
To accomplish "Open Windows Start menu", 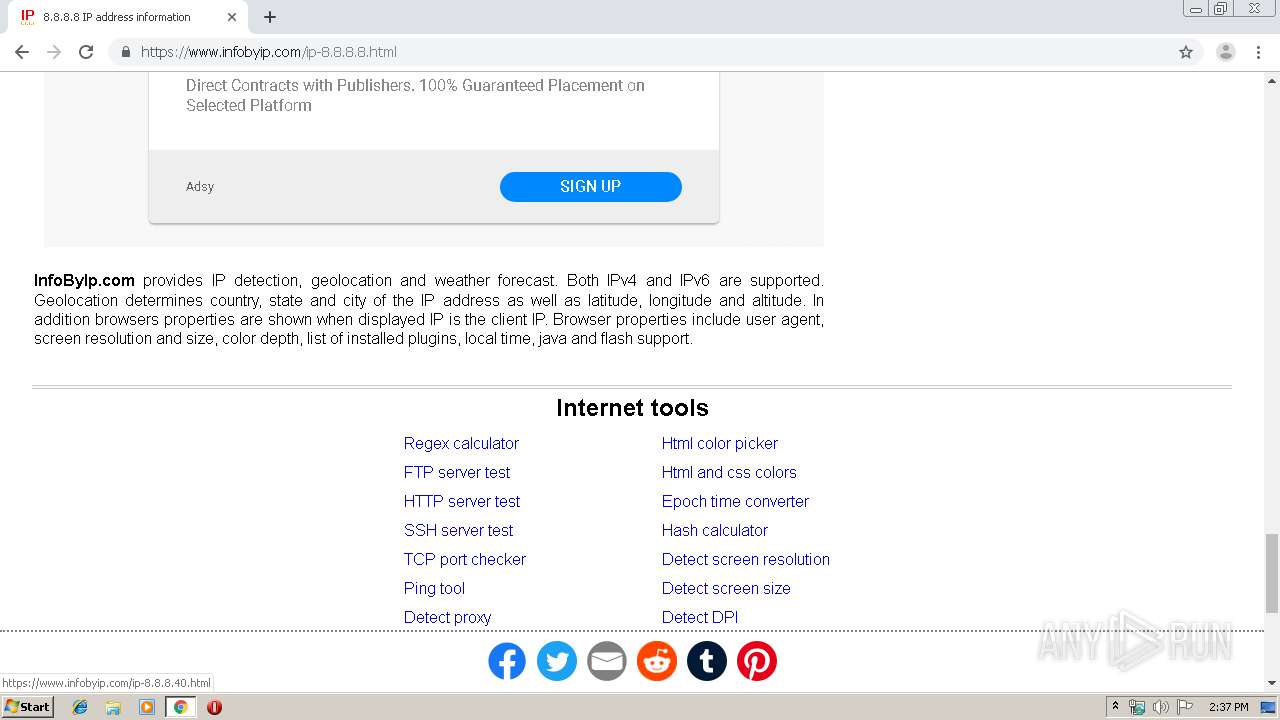I will (28, 707).
